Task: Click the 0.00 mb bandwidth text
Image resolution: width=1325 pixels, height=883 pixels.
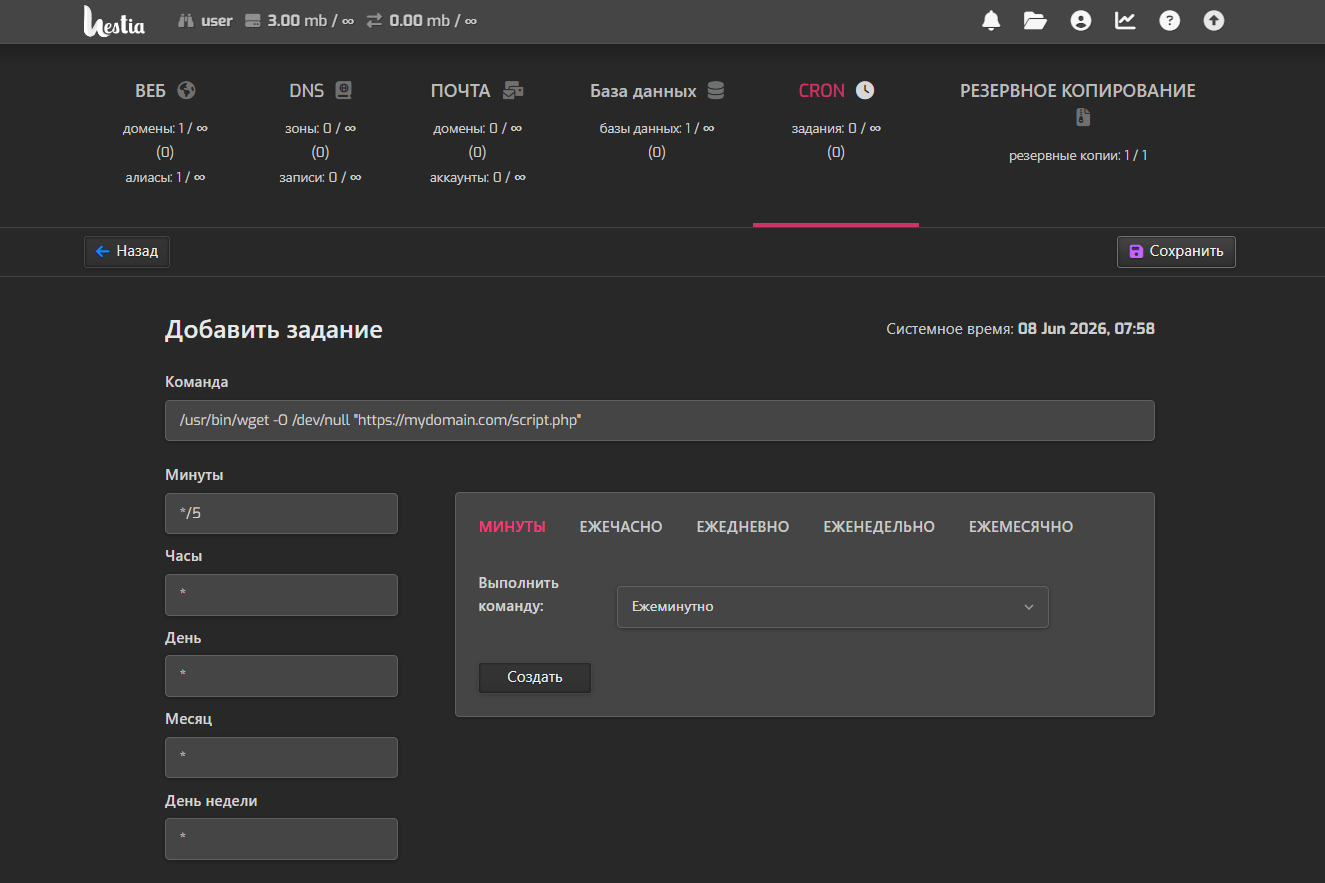Action: tap(433, 20)
